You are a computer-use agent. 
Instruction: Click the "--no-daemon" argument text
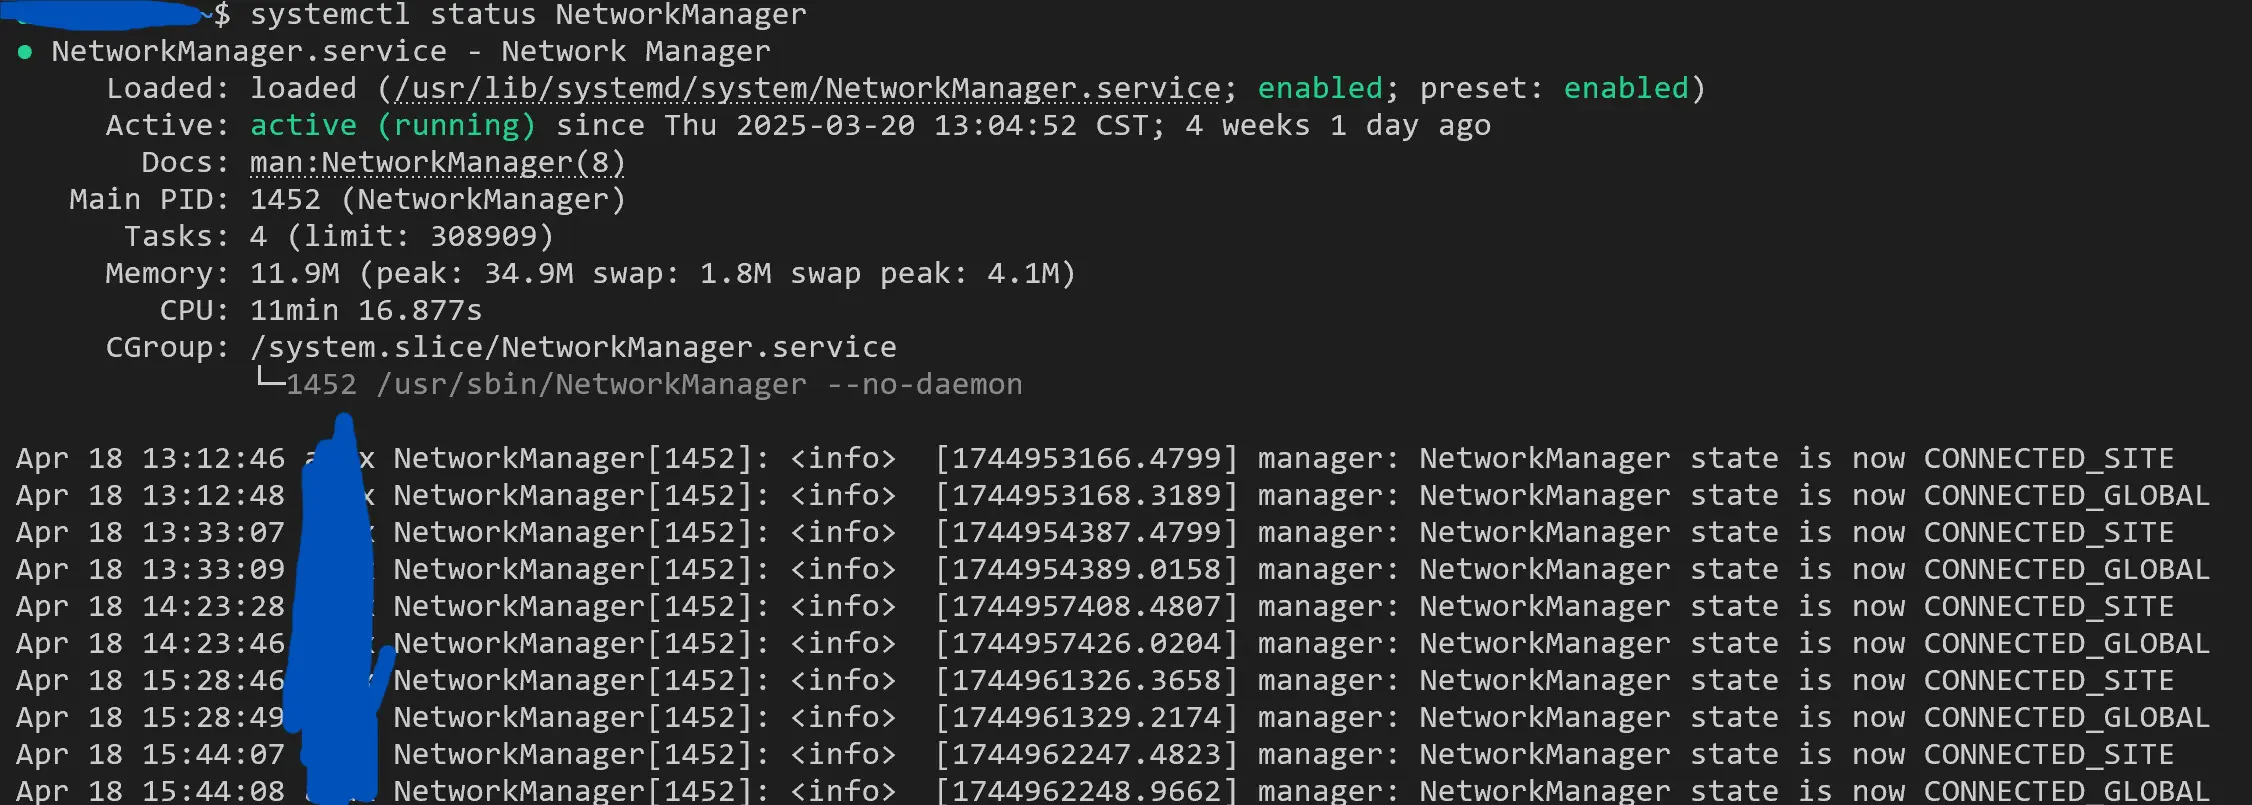(925, 385)
